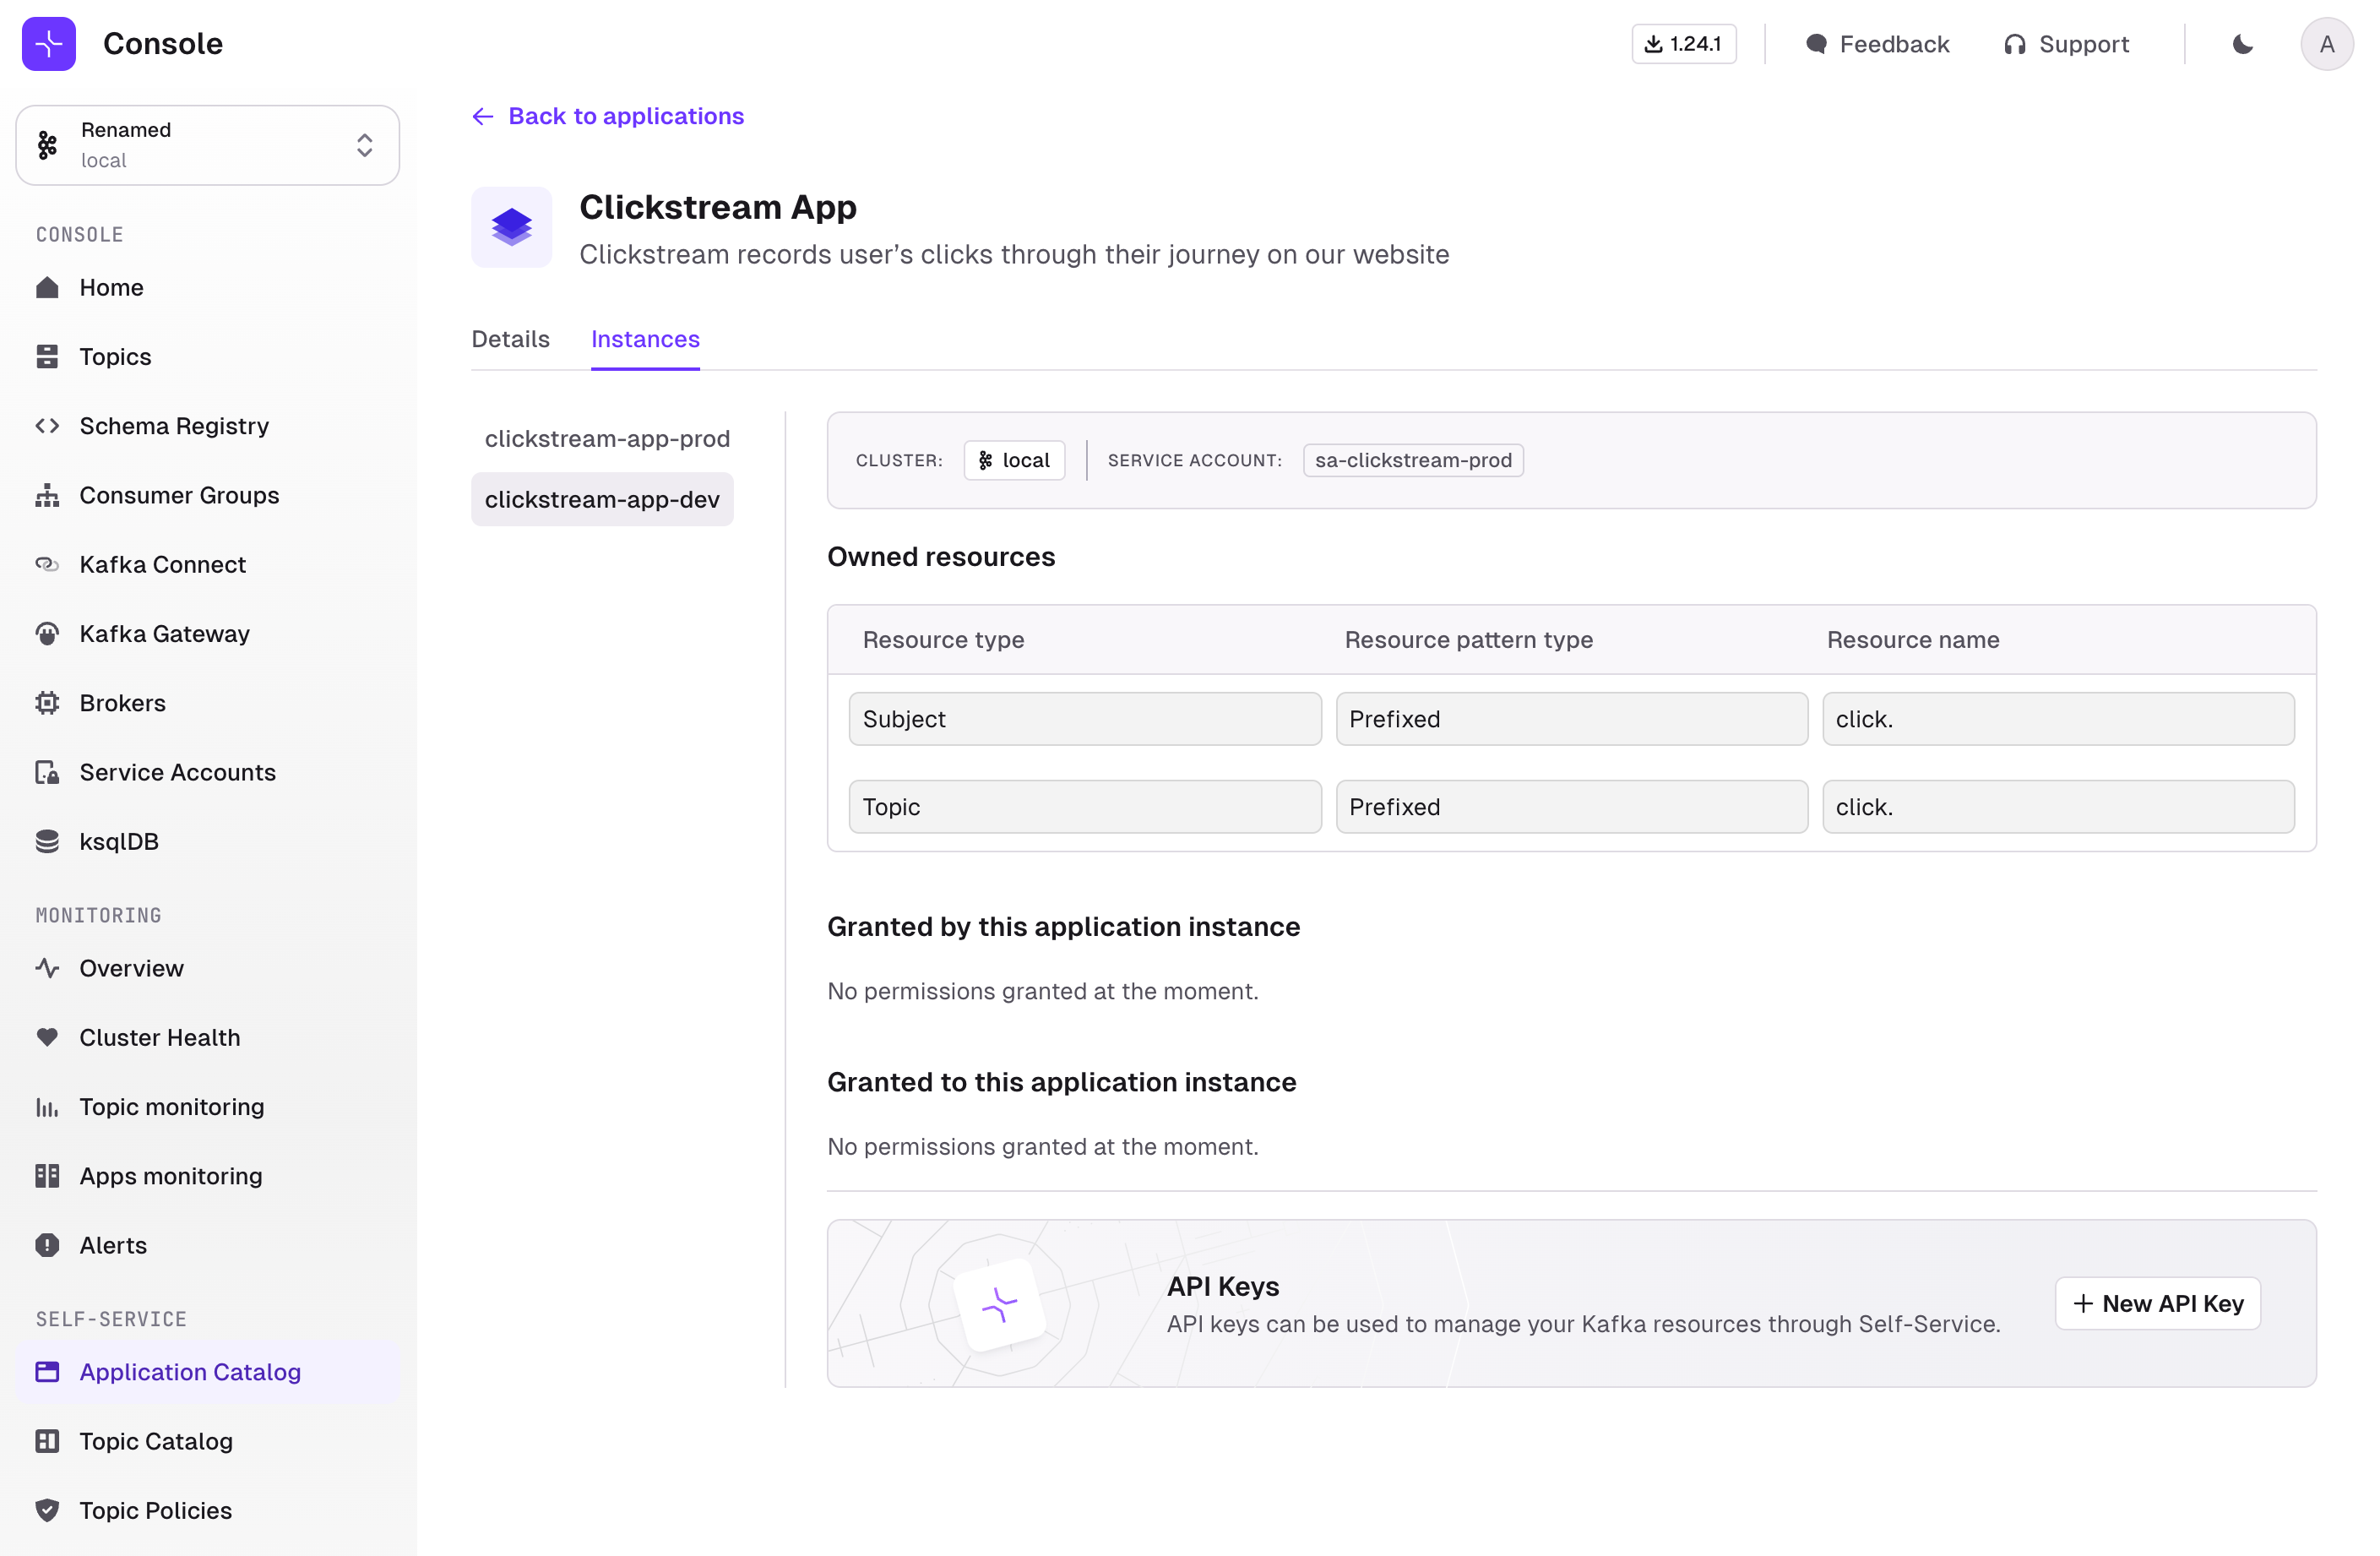The width and height of the screenshot is (2380, 1556).
Task: Click the Kafka Connect sidebar icon
Action: 45,563
